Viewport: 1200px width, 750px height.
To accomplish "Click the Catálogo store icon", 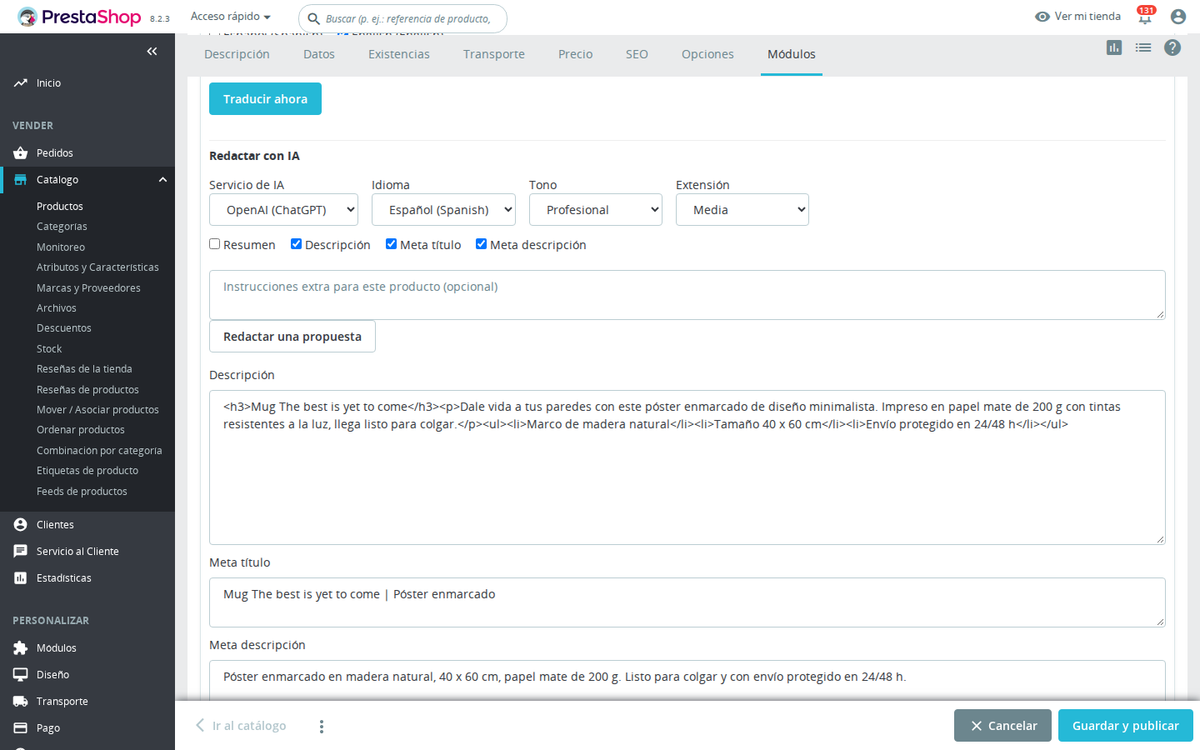I will (20, 180).
